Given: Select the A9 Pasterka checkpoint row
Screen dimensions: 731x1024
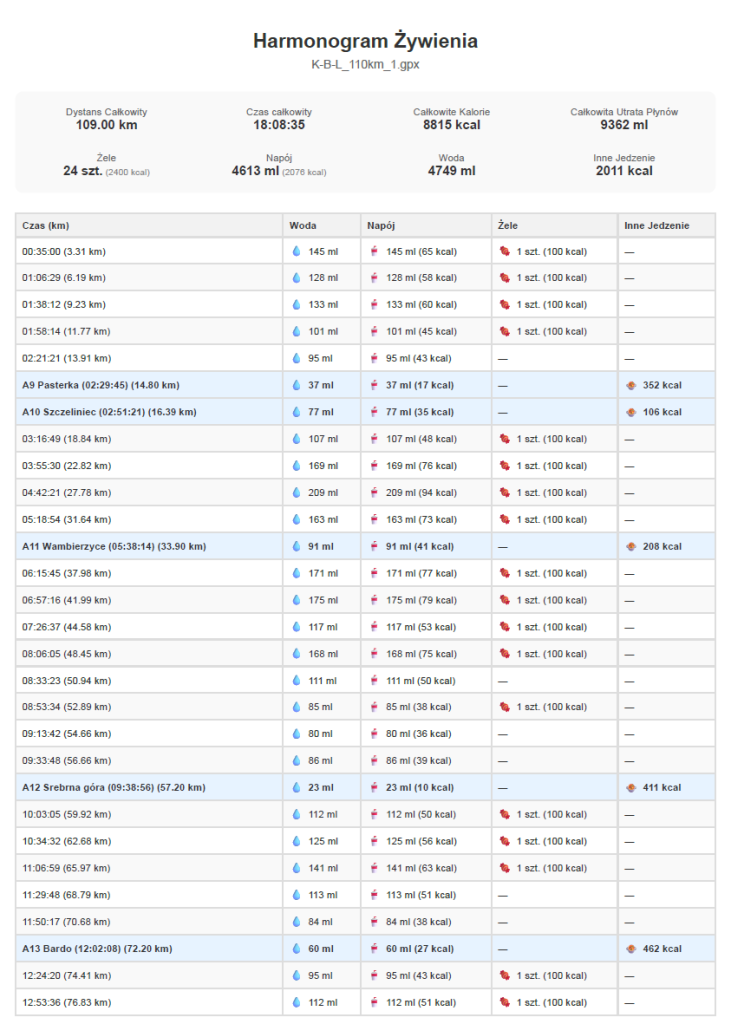Looking at the screenshot, I should coord(365,385).
